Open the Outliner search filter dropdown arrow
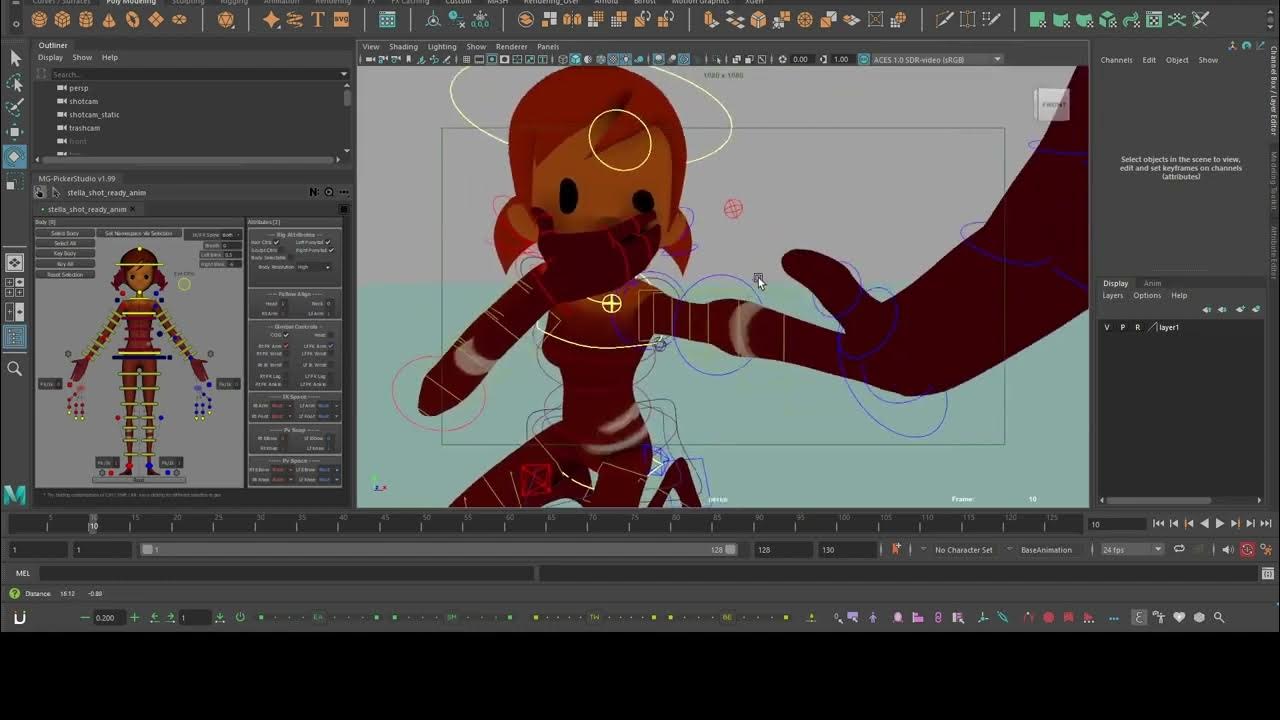 pos(344,74)
